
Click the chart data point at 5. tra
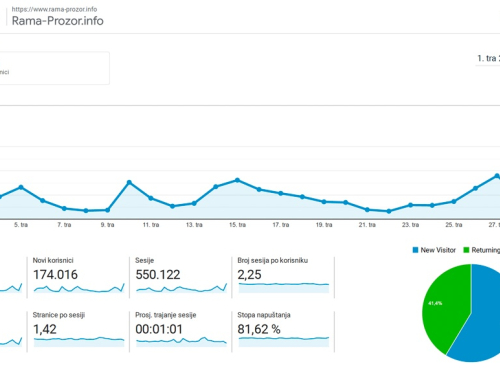21,187
